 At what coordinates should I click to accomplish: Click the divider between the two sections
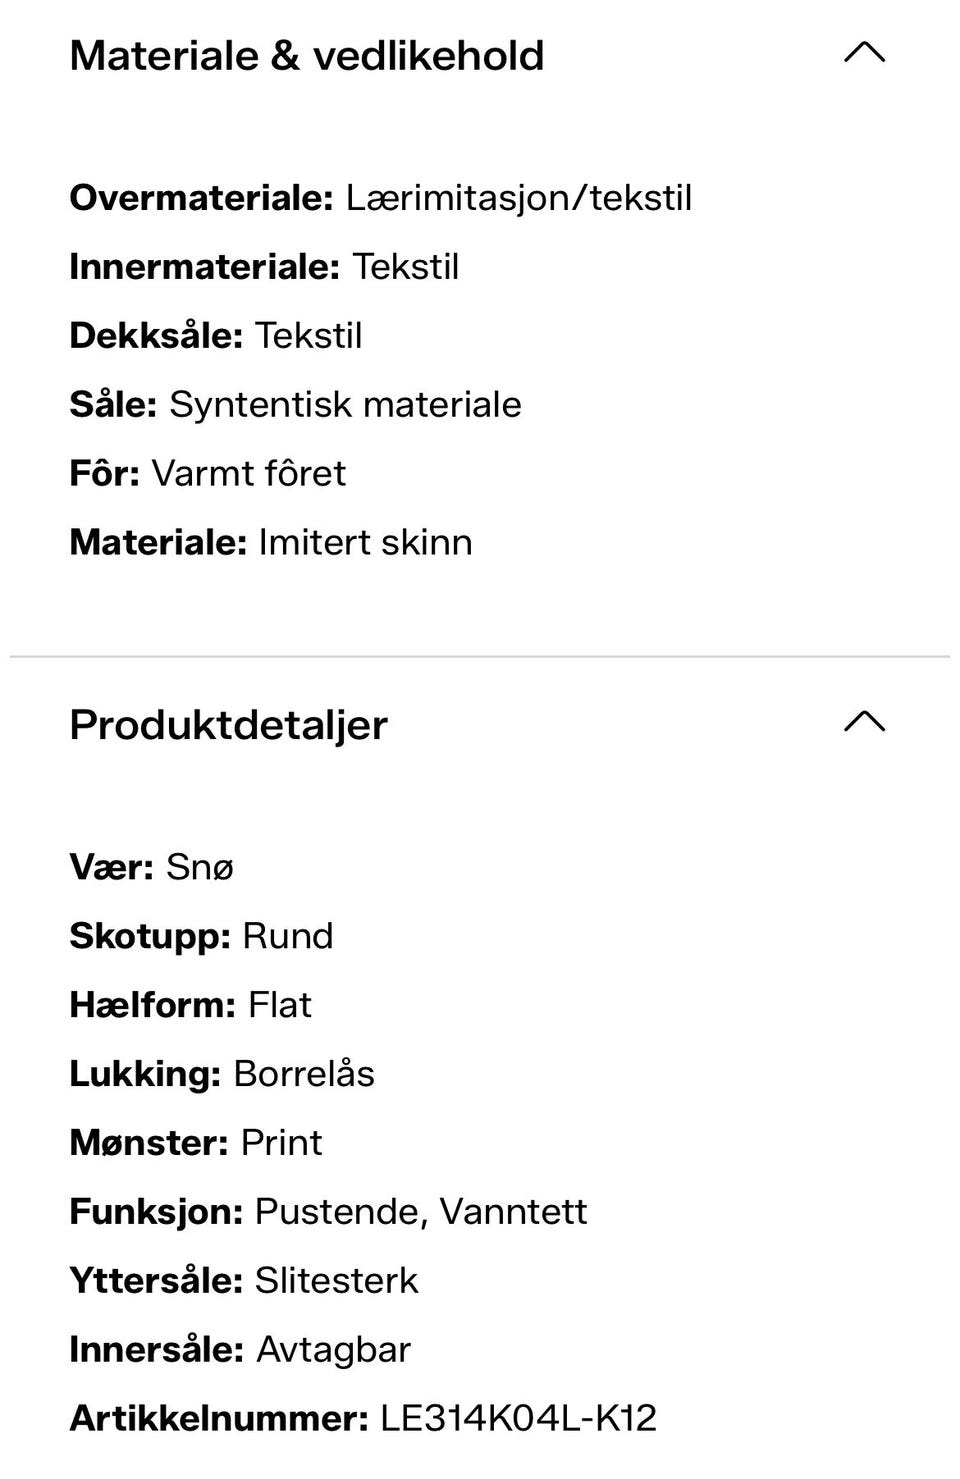pos(480,657)
